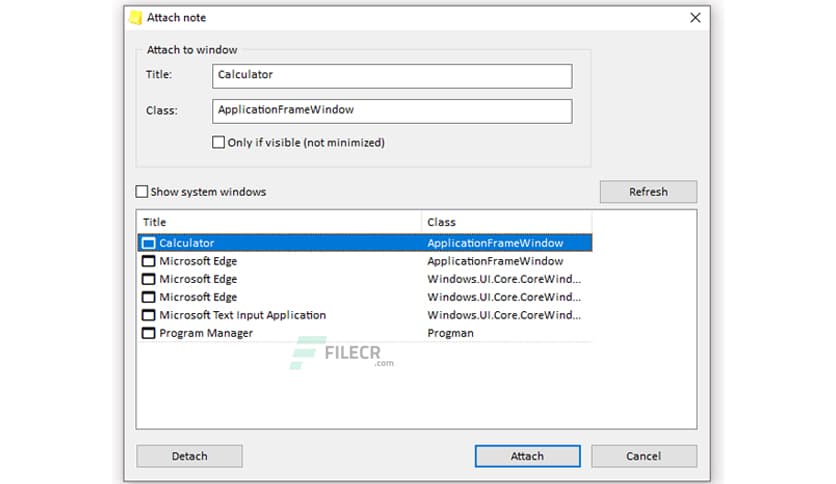Toggle the Show system windows checkbox
The height and width of the screenshot is (484, 836).
142,192
